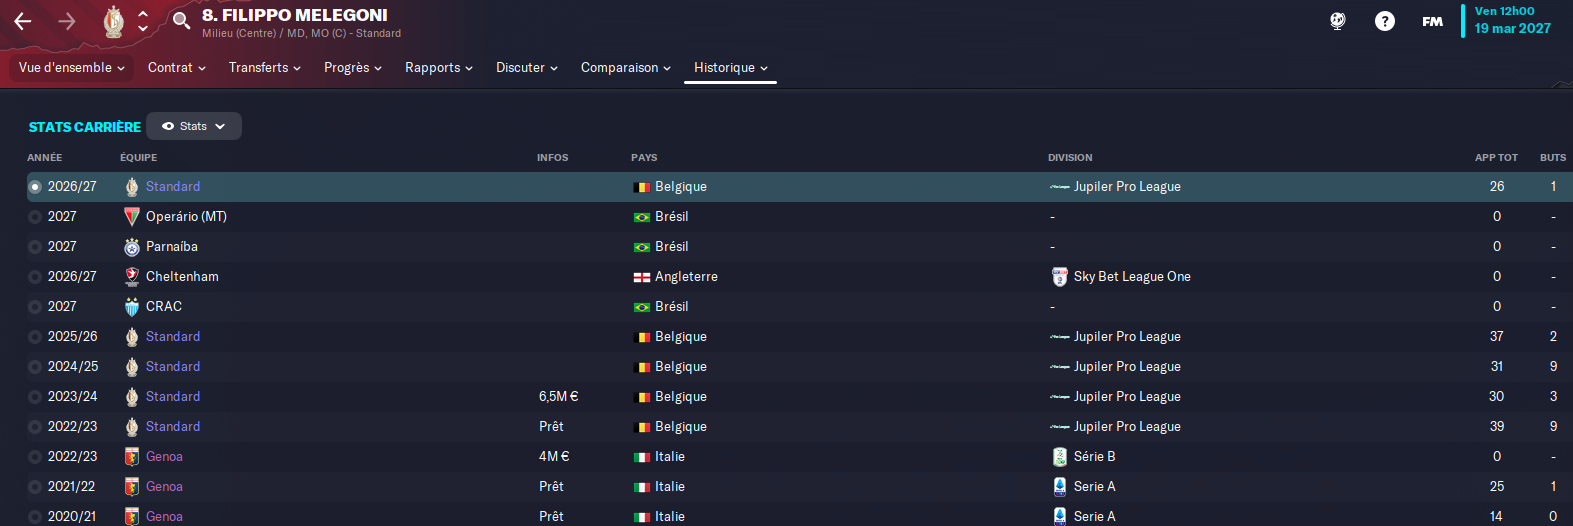Select the 2025/26 Standard row radio button
Screen dimensions: 1573x526
[x=35, y=337]
